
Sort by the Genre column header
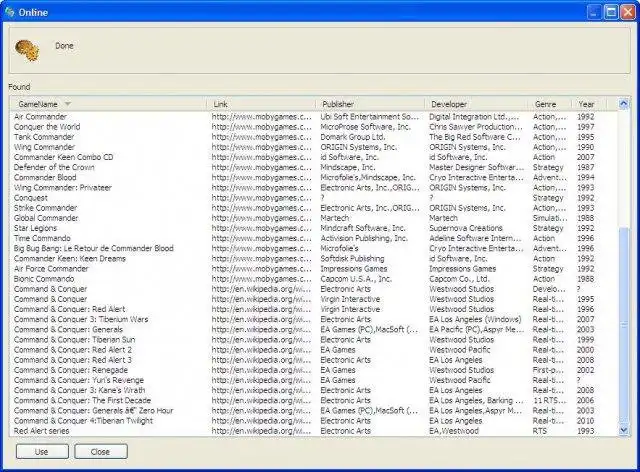click(550, 104)
